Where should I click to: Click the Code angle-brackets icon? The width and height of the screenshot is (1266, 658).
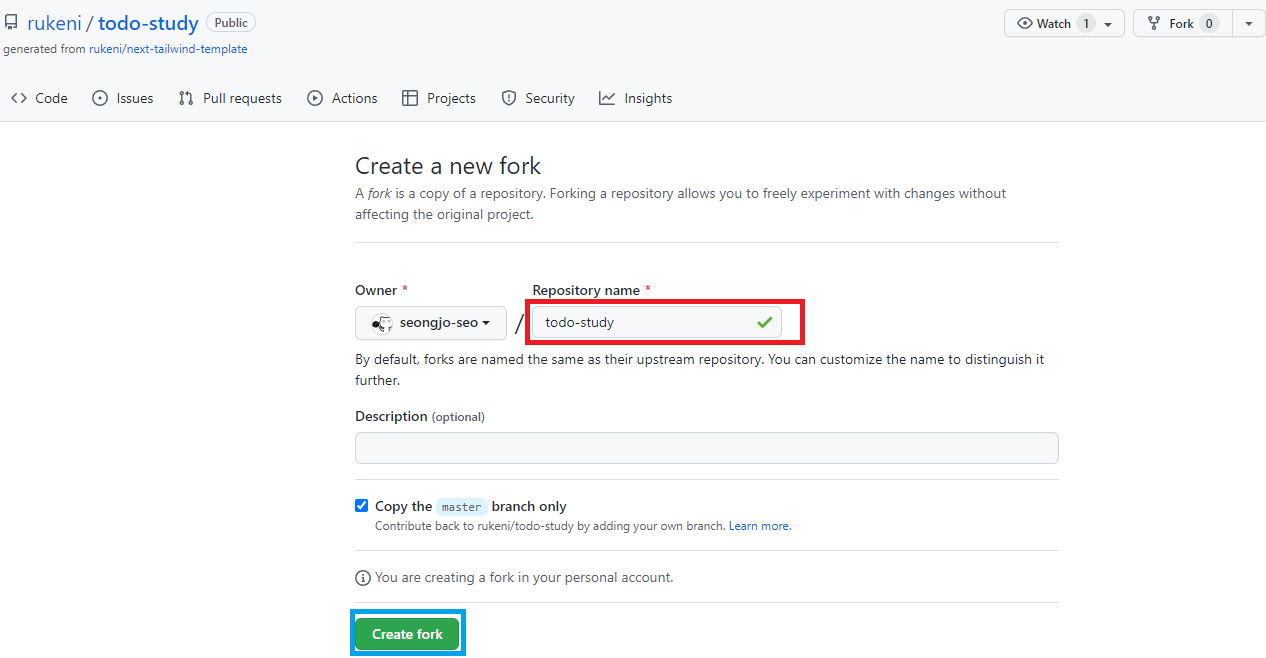tap(19, 98)
